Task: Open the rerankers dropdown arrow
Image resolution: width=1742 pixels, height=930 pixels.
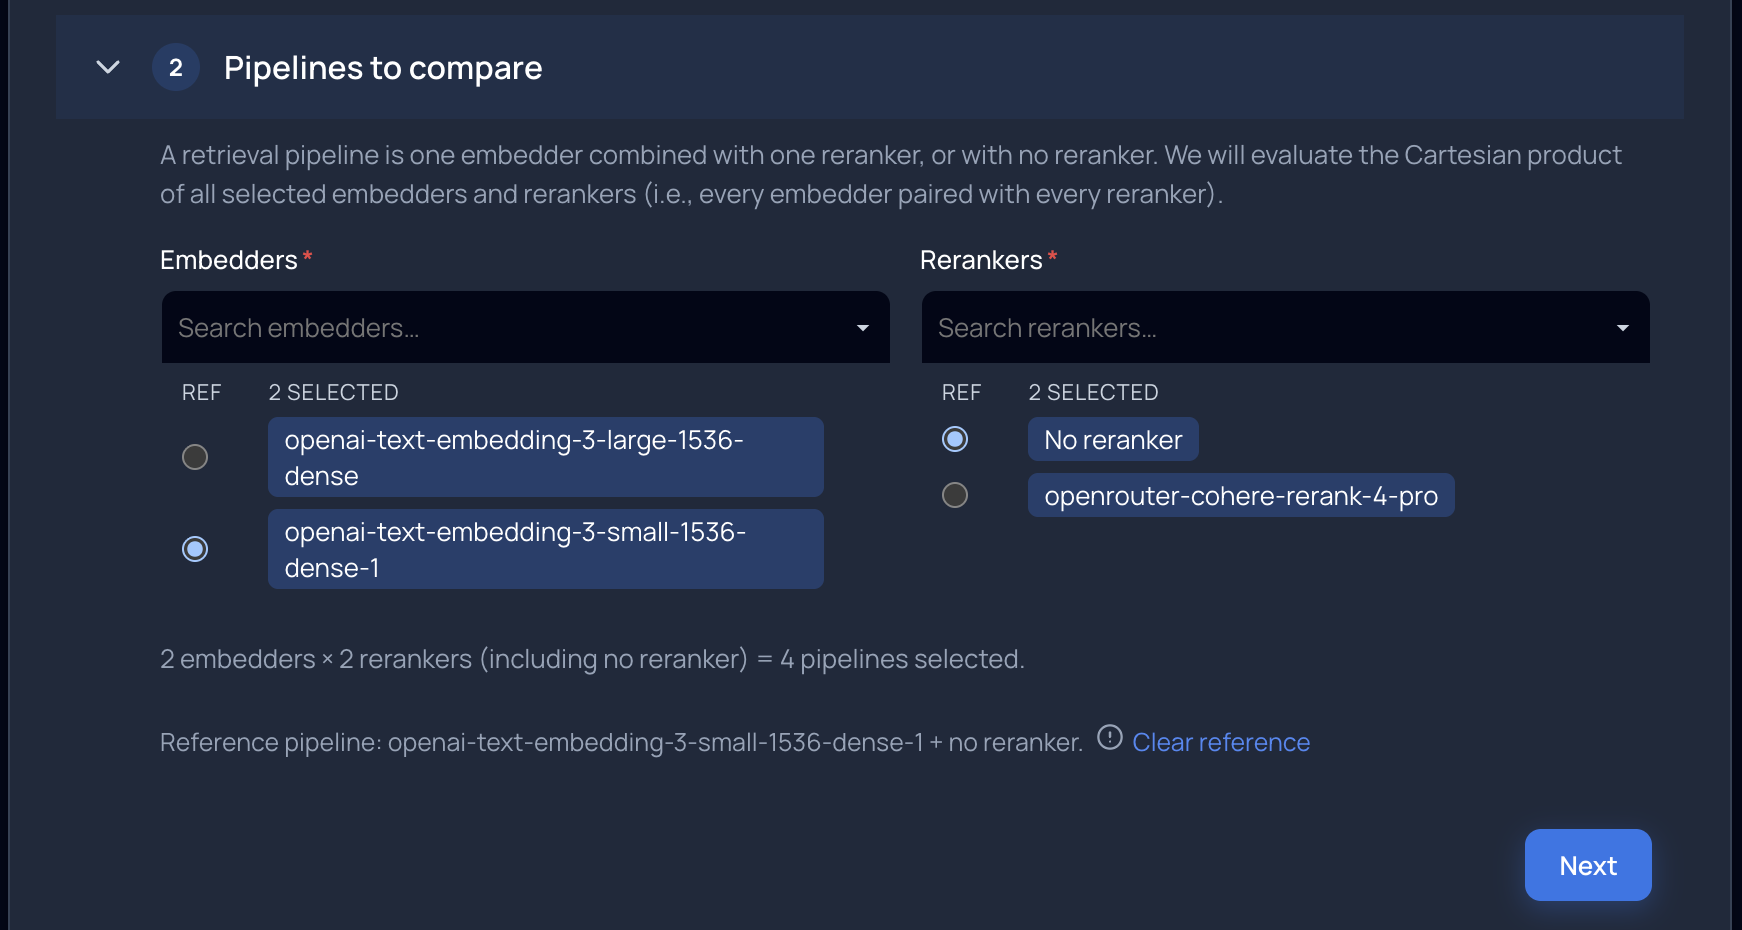Action: pos(1623,328)
